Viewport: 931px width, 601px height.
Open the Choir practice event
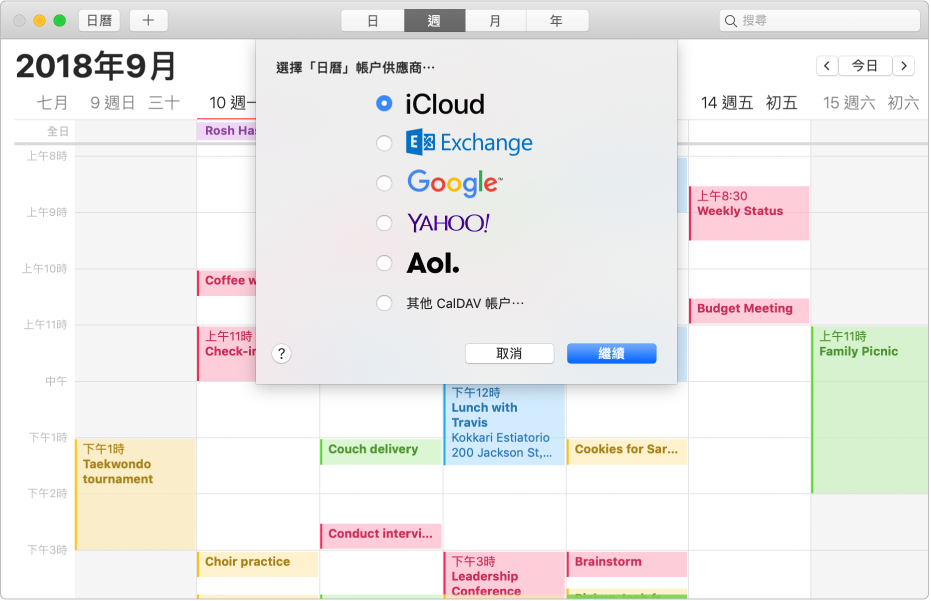coord(258,564)
